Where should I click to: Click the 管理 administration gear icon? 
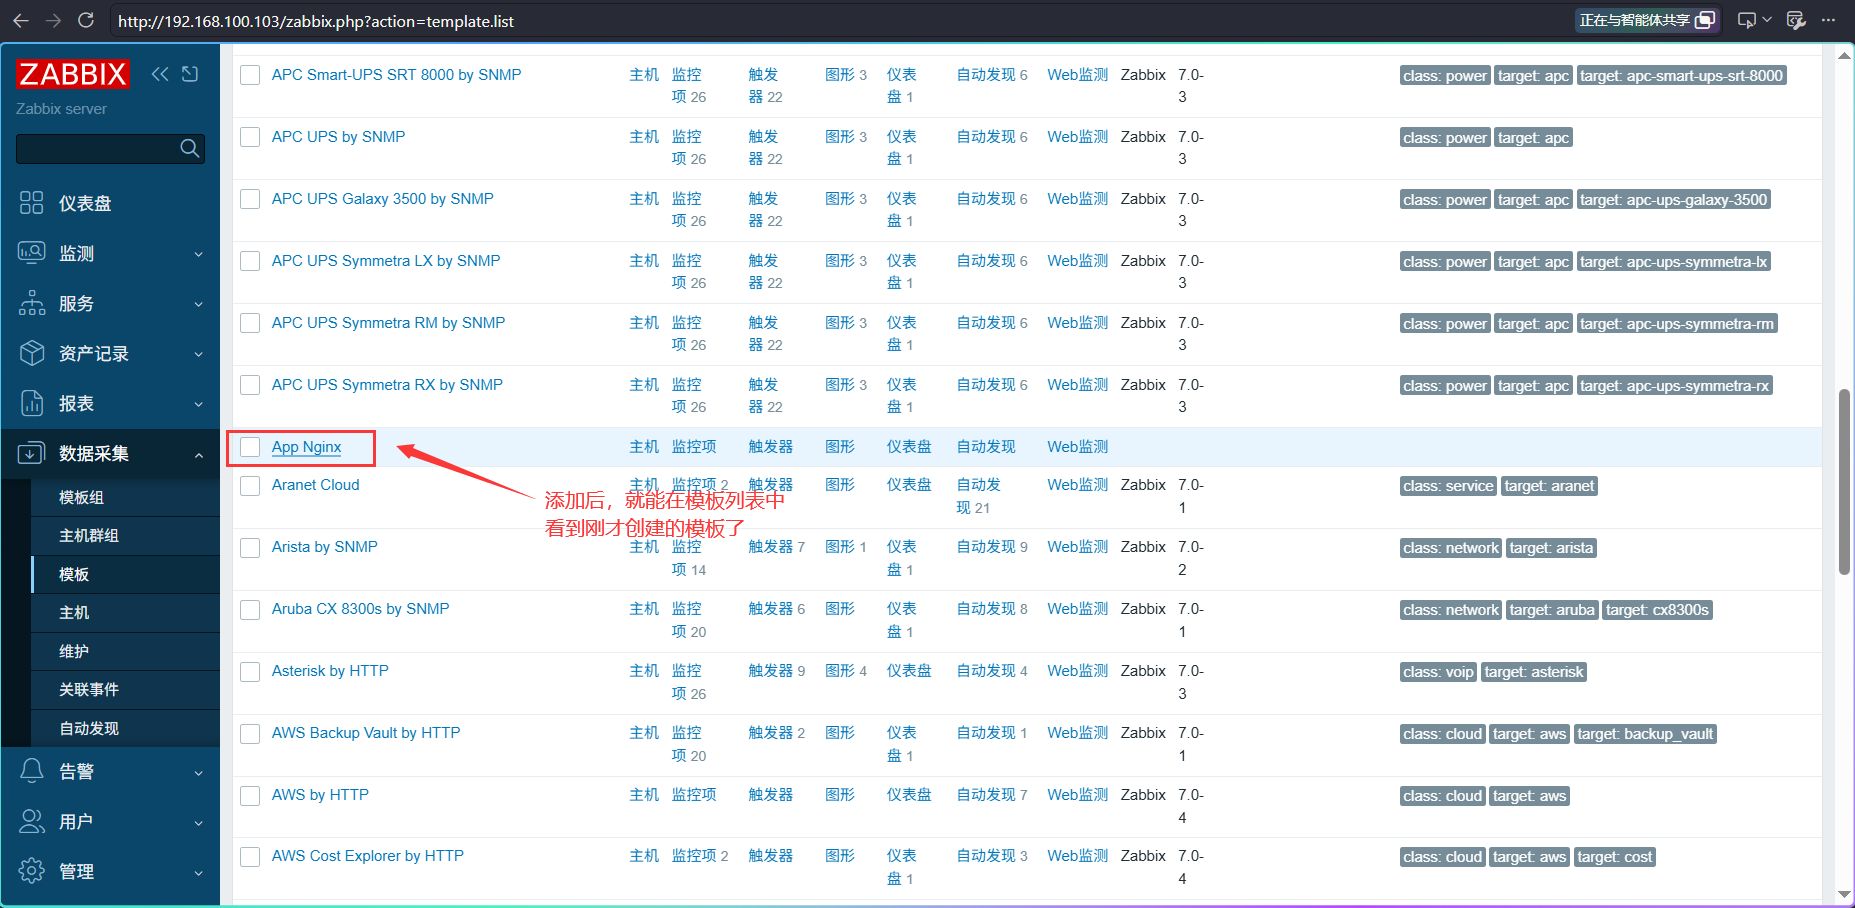coord(32,871)
